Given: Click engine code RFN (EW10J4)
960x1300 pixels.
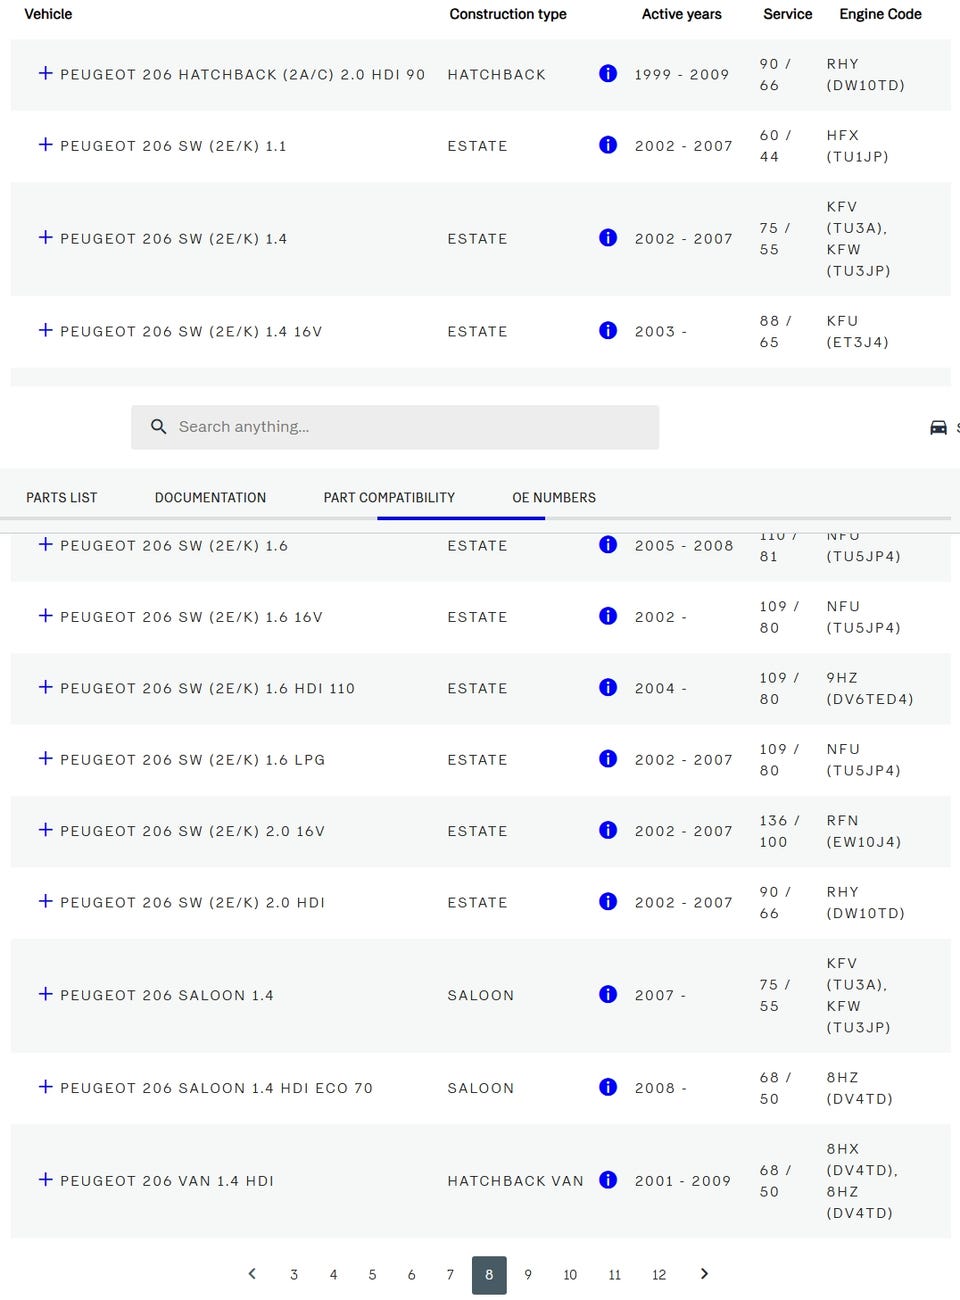Looking at the screenshot, I should 864,831.
